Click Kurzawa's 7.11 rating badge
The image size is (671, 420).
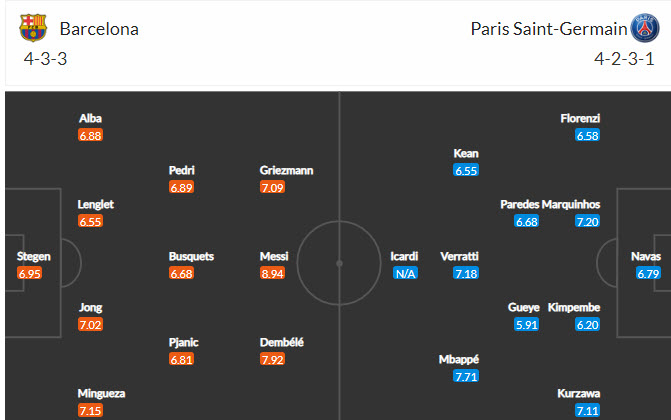click(587, 411)
